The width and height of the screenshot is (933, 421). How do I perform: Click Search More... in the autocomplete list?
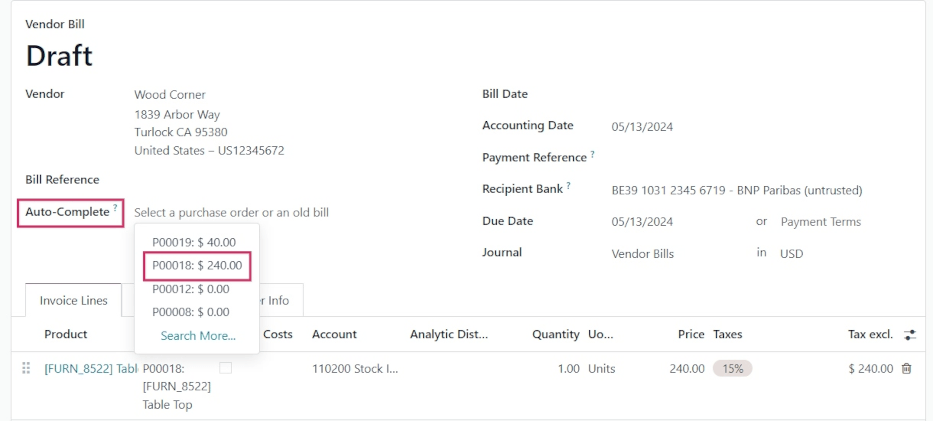[x=198, y=336]
